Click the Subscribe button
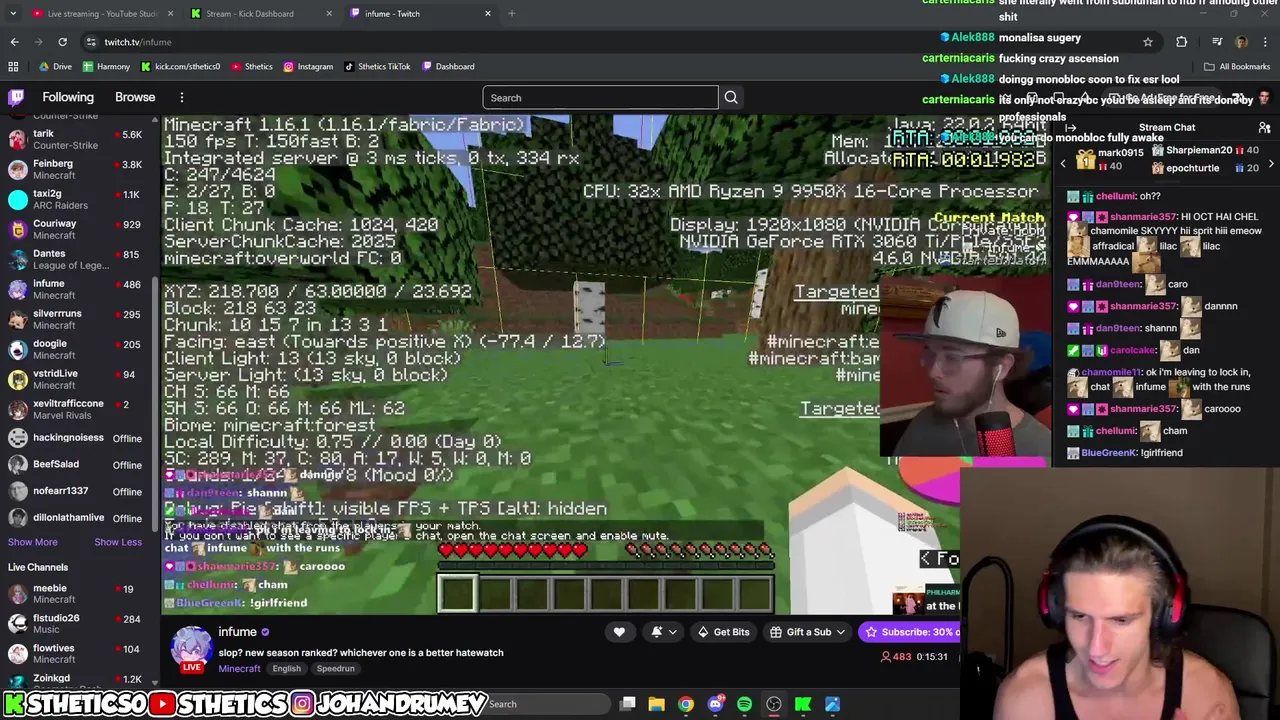Image resolution: width=1280 pixels, height=720 pixels. [908, 632]
